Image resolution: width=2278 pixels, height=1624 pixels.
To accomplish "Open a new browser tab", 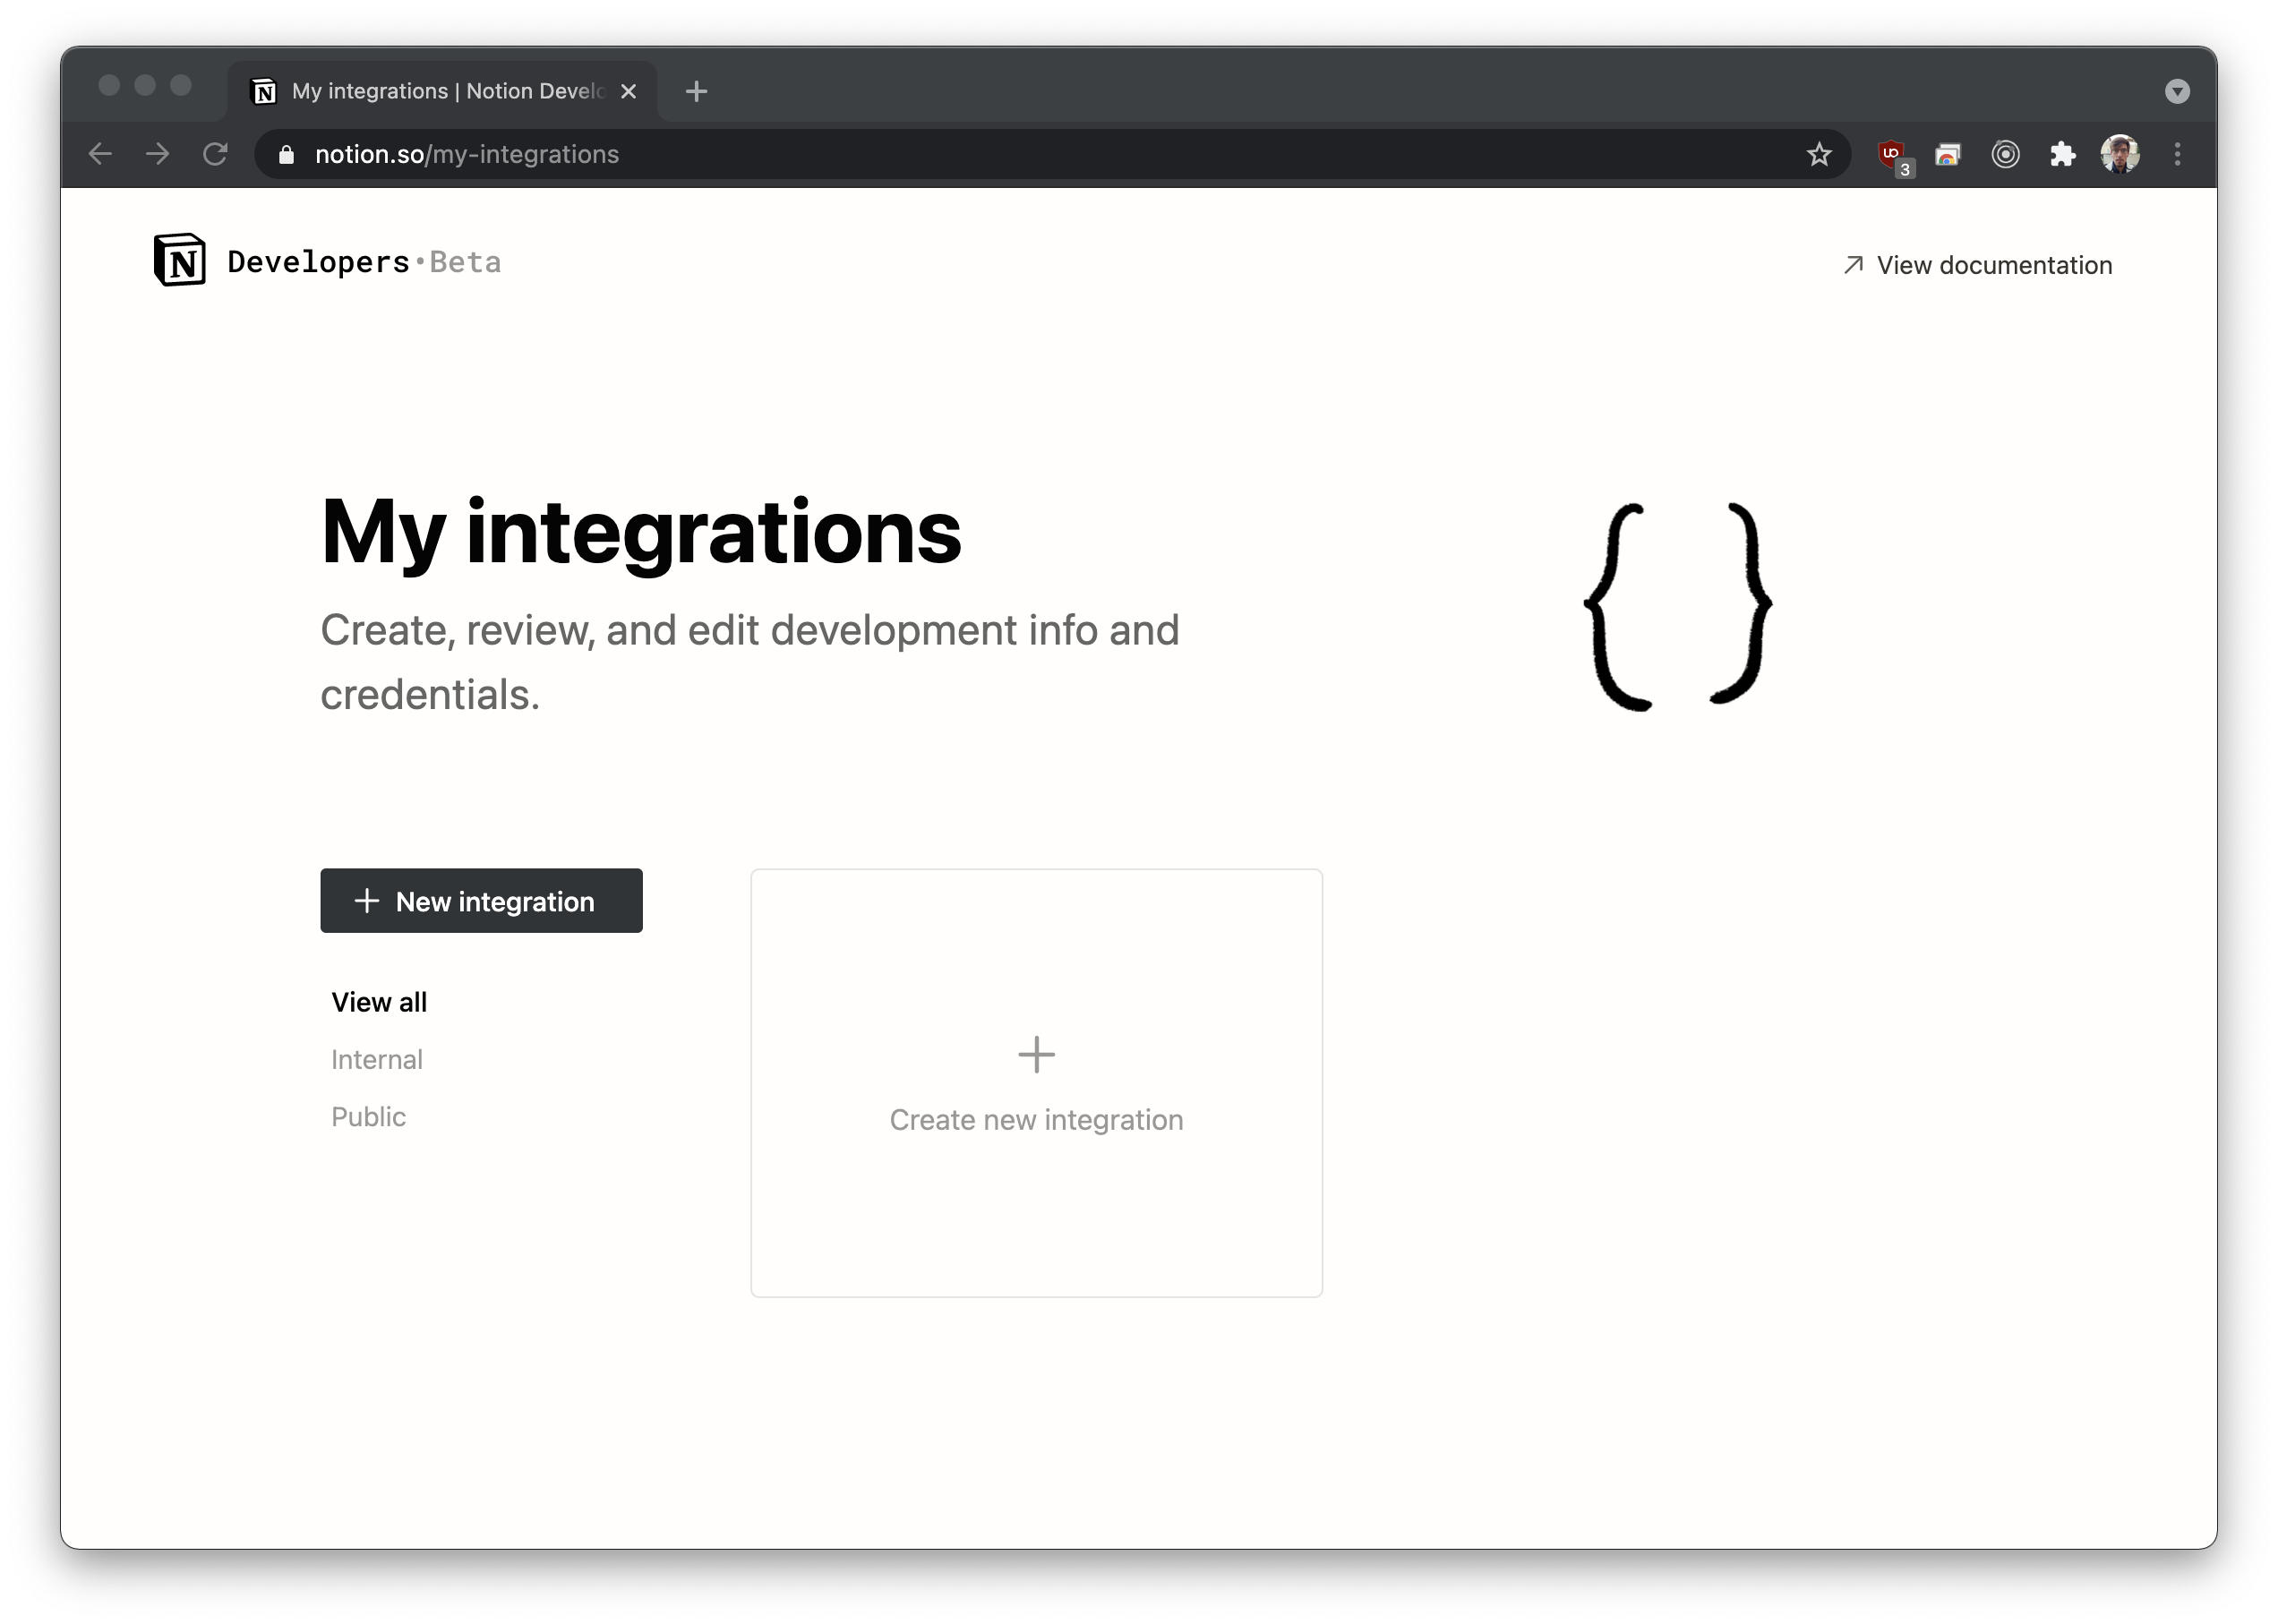I will coord(696,91).
